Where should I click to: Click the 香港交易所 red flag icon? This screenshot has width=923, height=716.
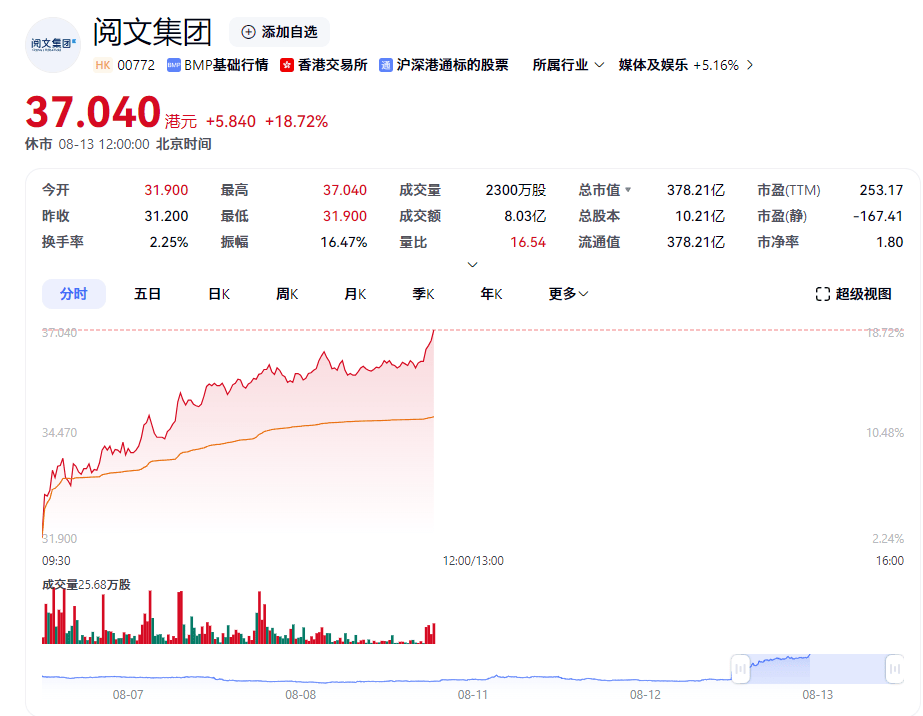(287, 65)
